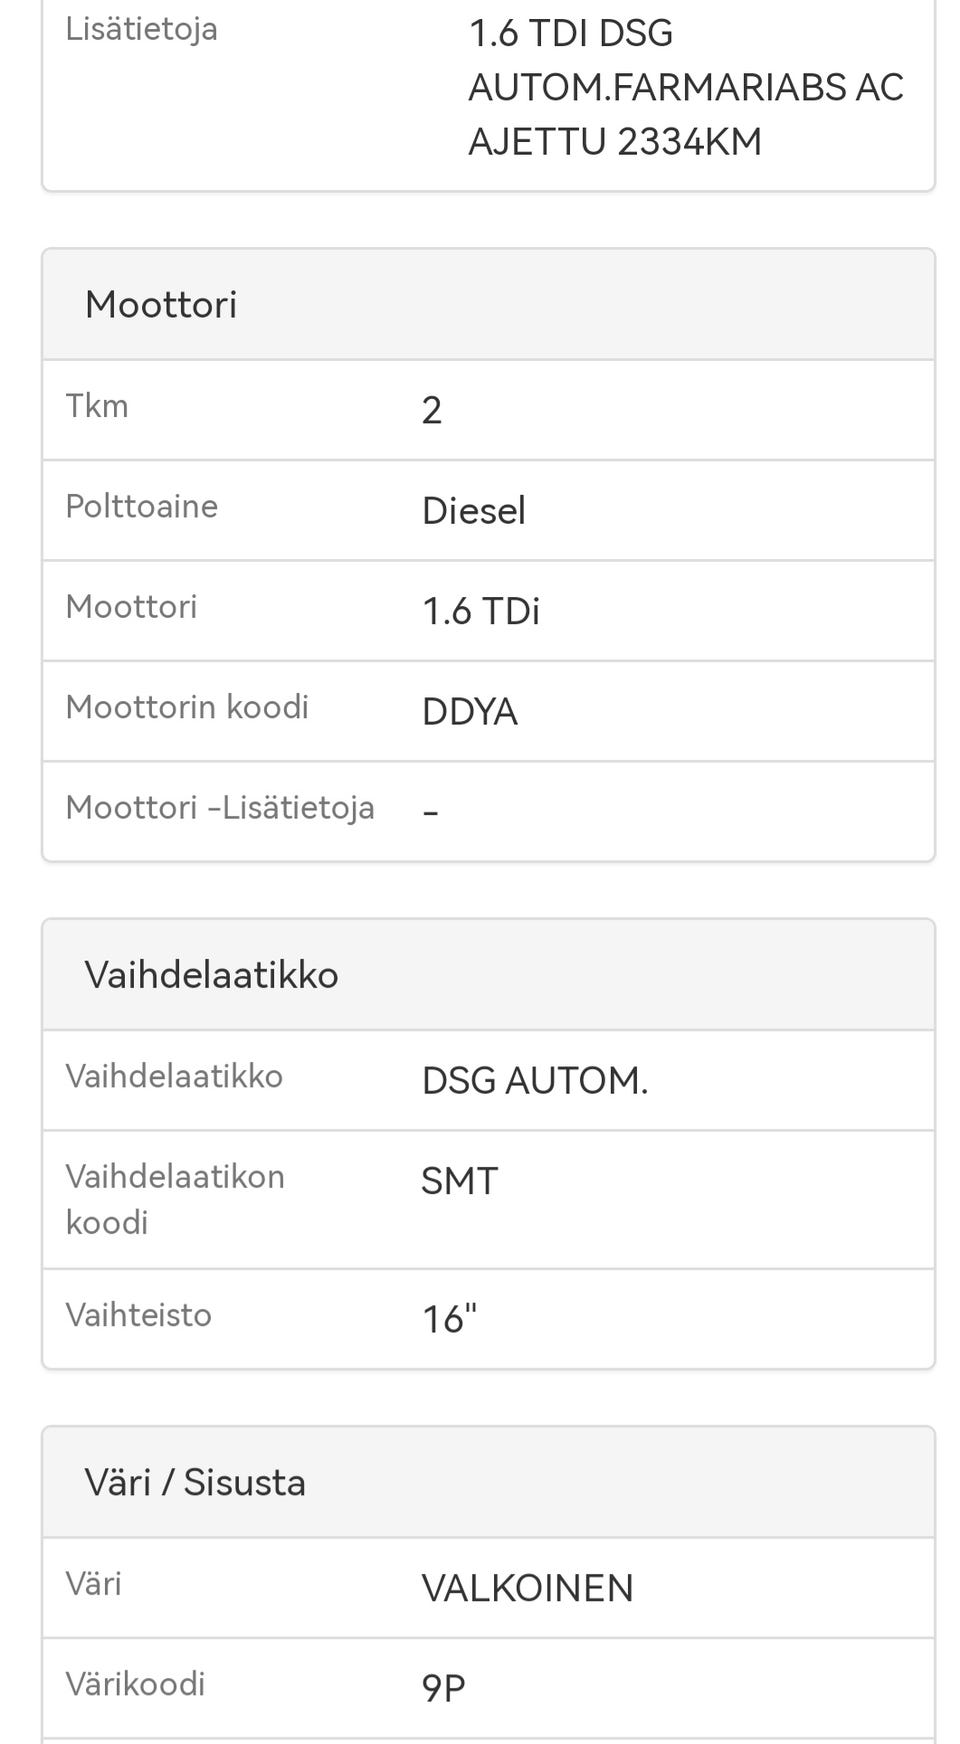Click the Vaihteisto row label

pos(138,1315)
